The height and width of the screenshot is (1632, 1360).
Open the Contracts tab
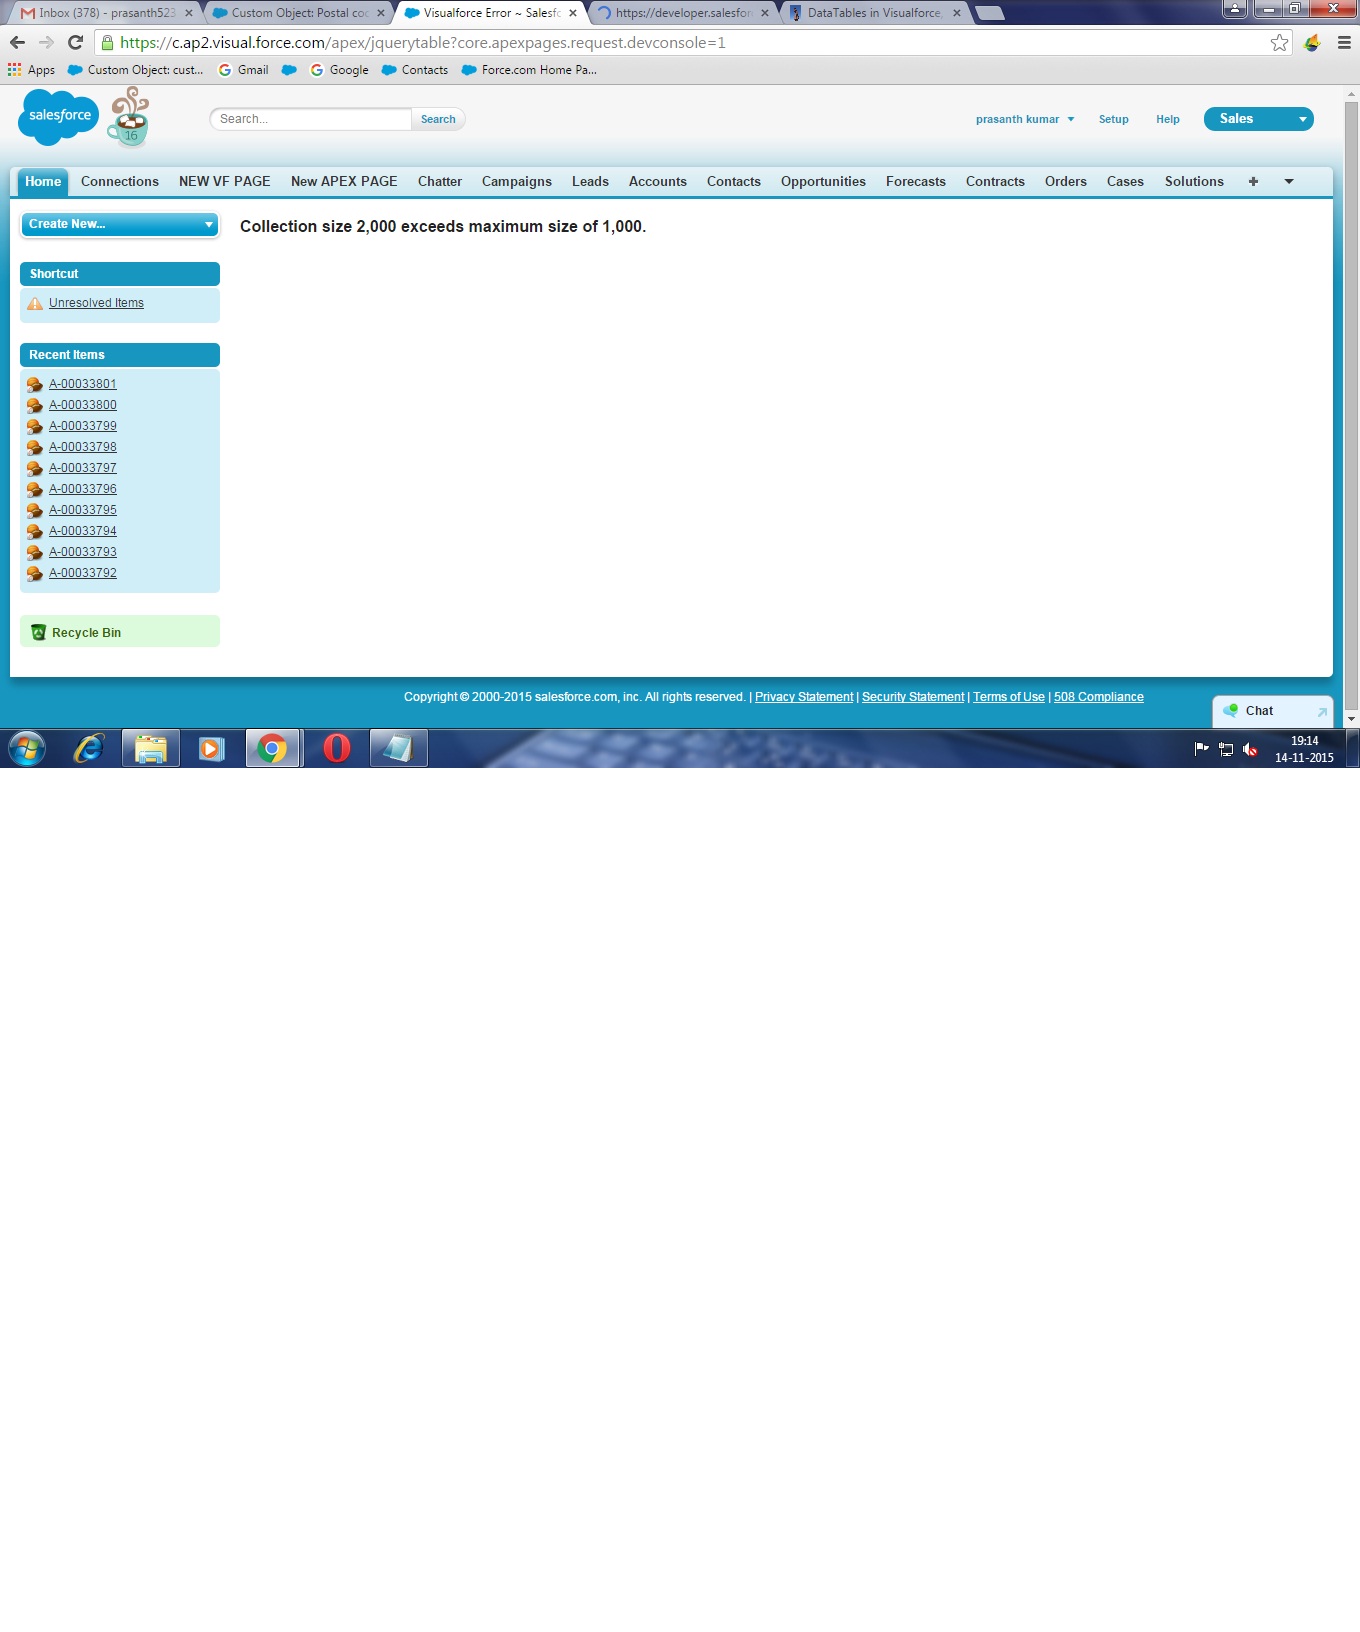coord(995,181)
